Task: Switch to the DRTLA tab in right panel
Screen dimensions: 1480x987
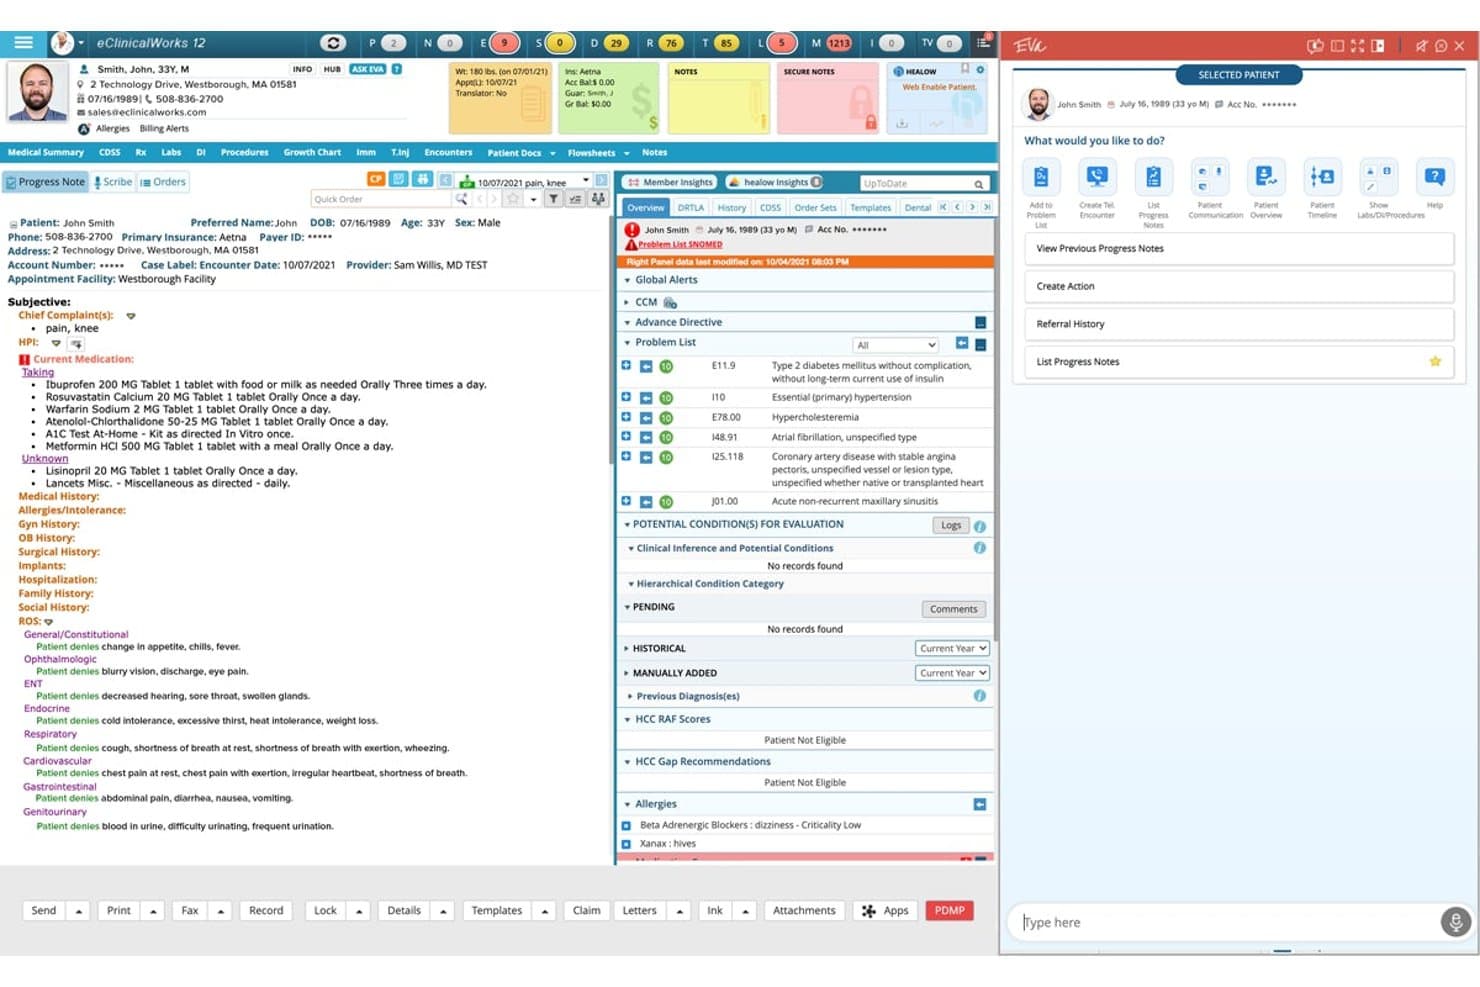Action: point(691,208)
